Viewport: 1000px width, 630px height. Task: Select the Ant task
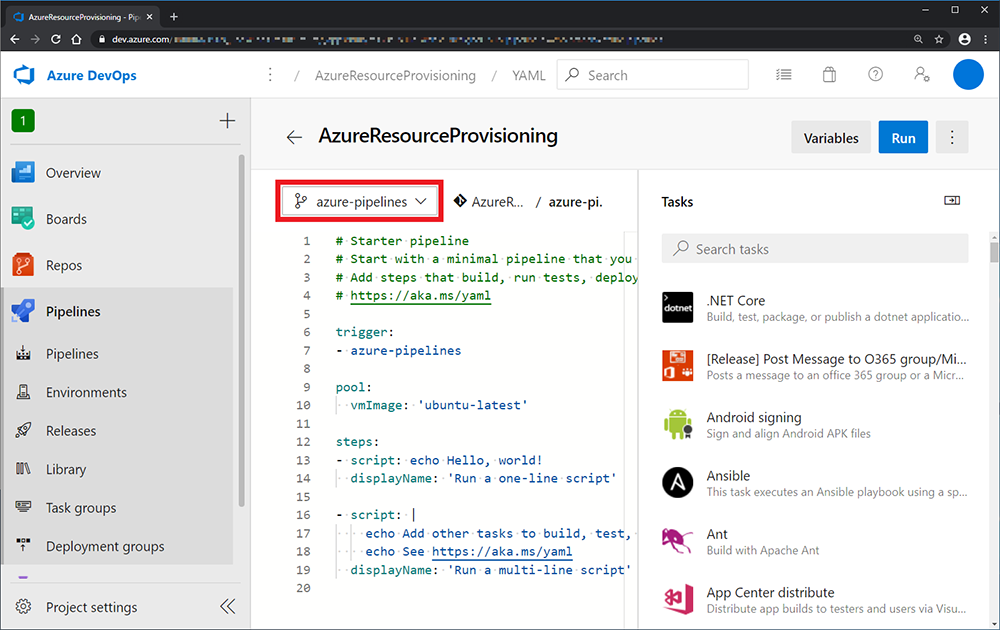coord(815,541)
